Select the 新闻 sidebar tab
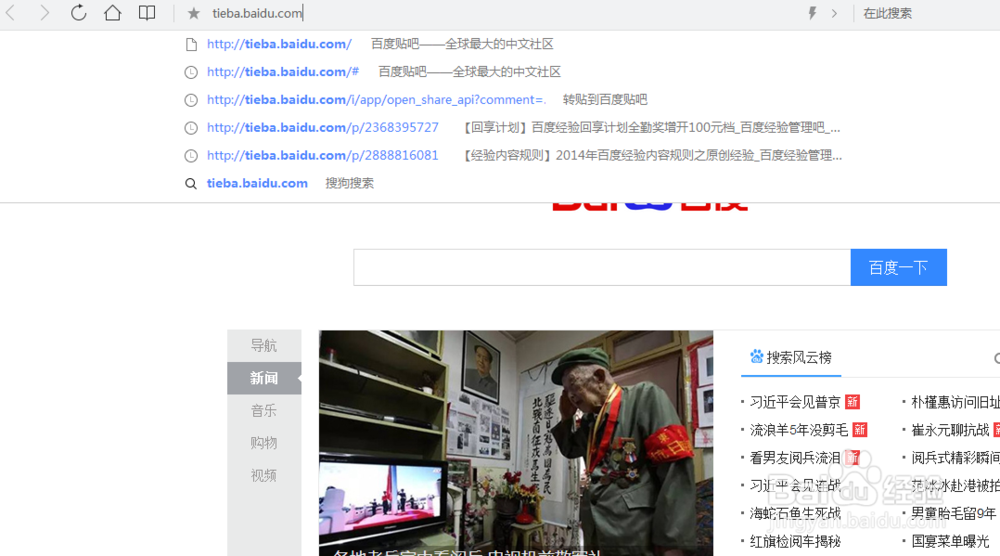Viewport: 1000px width, 556px height. (264, 378)
